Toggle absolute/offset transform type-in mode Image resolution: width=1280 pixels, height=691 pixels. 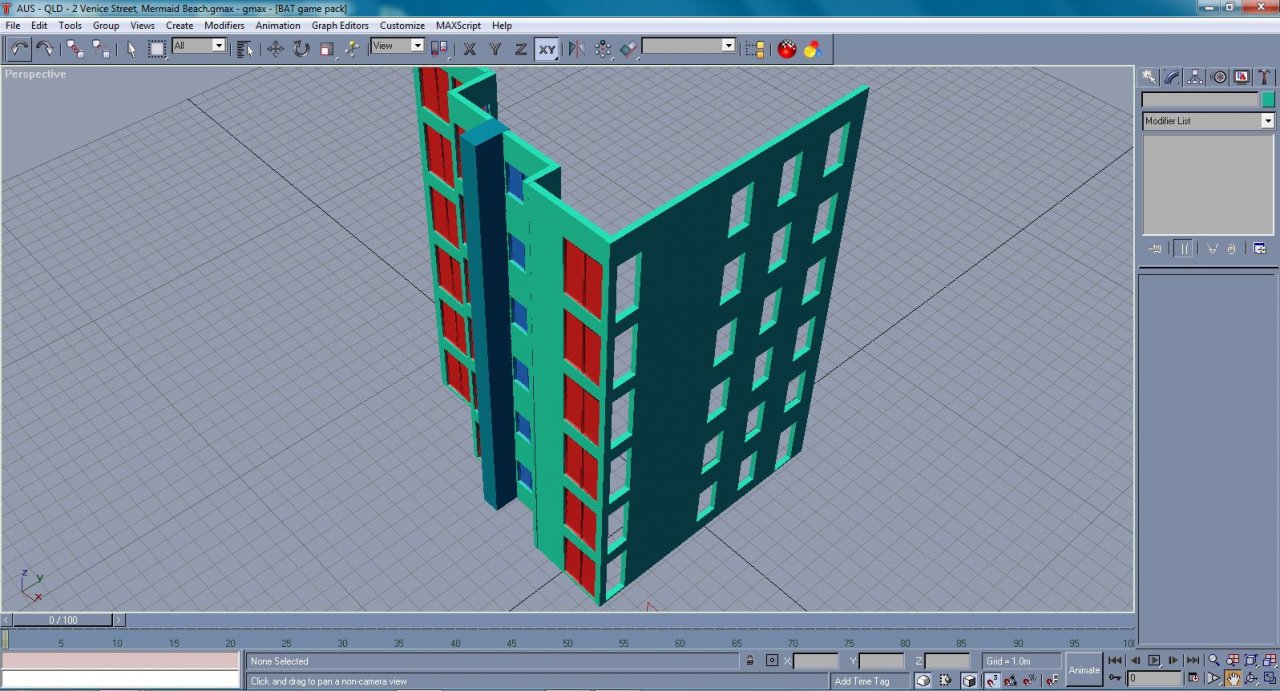pos(771,661)
